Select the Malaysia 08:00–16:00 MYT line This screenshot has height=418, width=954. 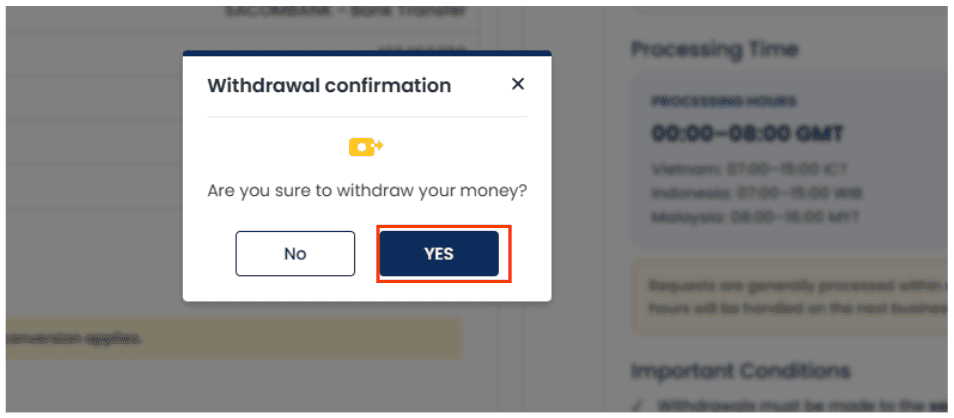pyautogui.click(x=756, y=217)
